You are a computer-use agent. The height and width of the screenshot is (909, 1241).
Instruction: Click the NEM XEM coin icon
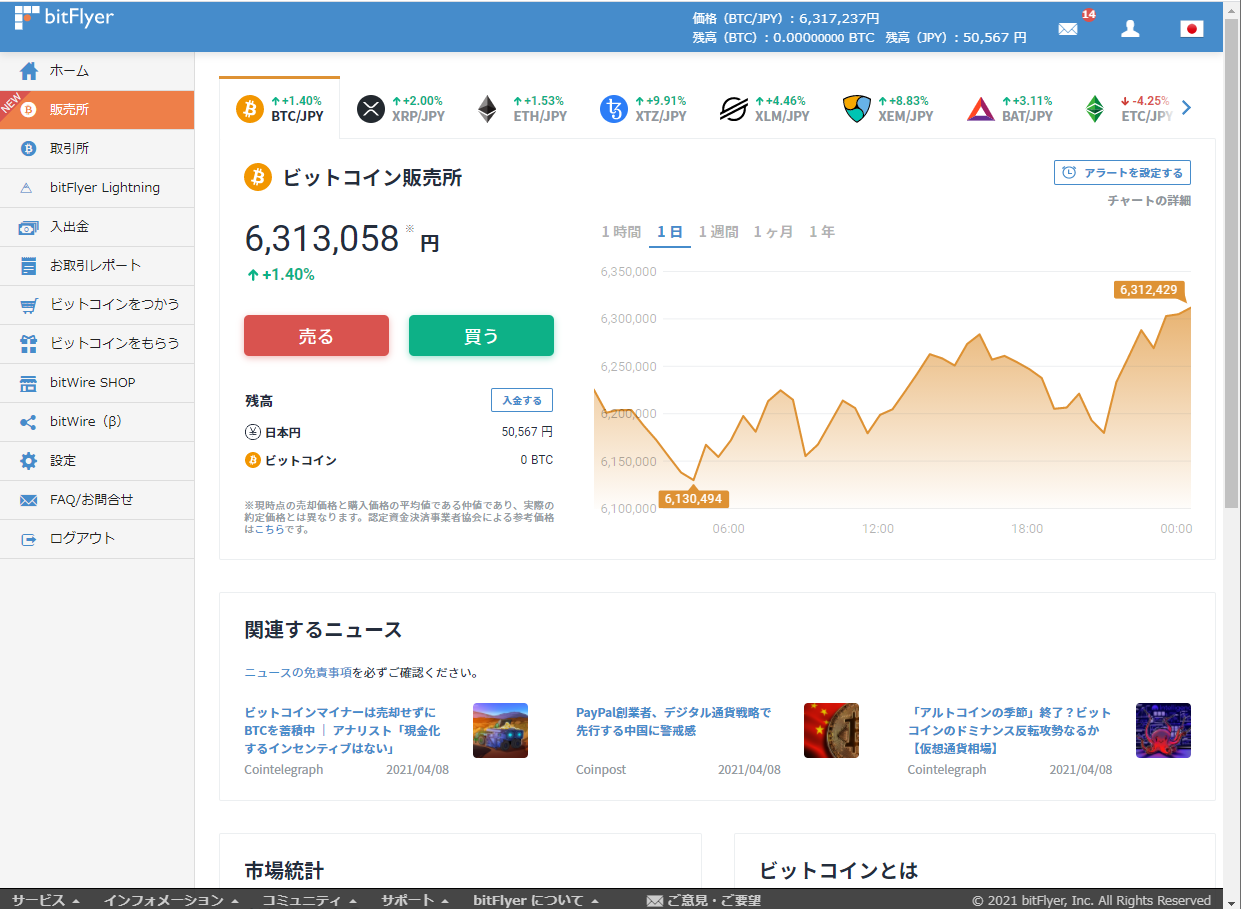(857, 109)
